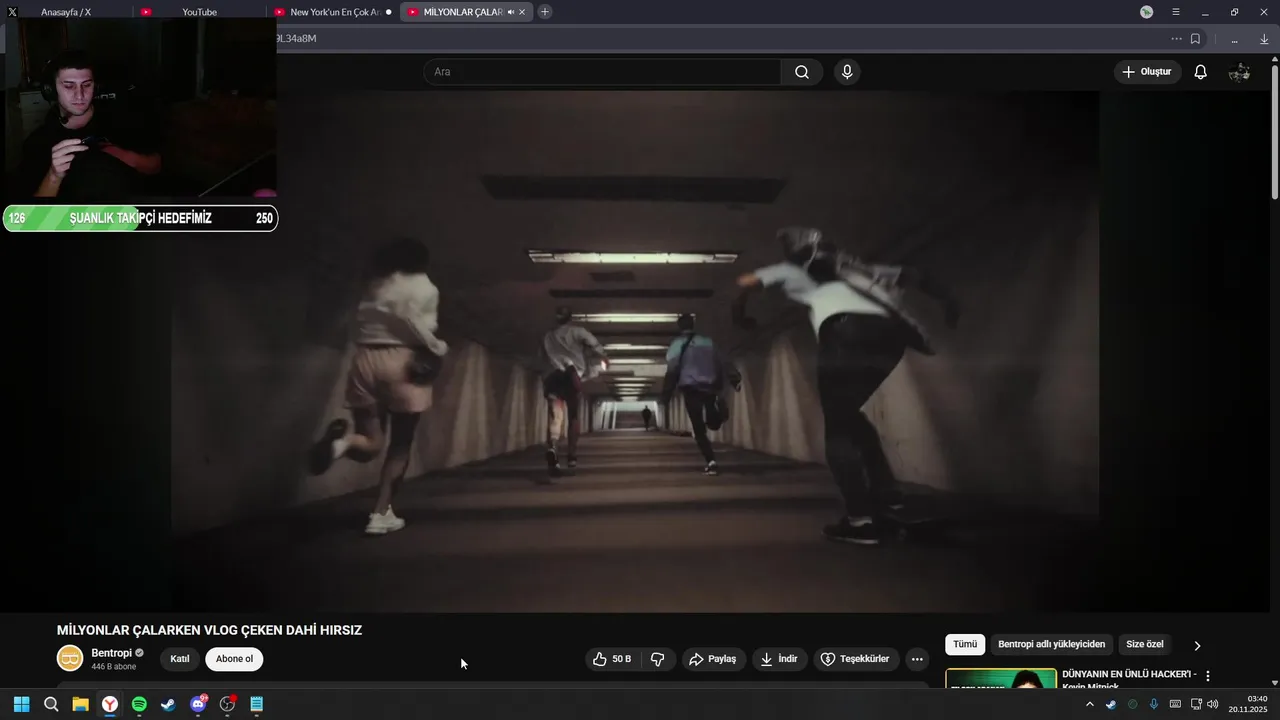Switch to the Anasayfa / X tab
1280x720 pixels.
pos(66,12)
